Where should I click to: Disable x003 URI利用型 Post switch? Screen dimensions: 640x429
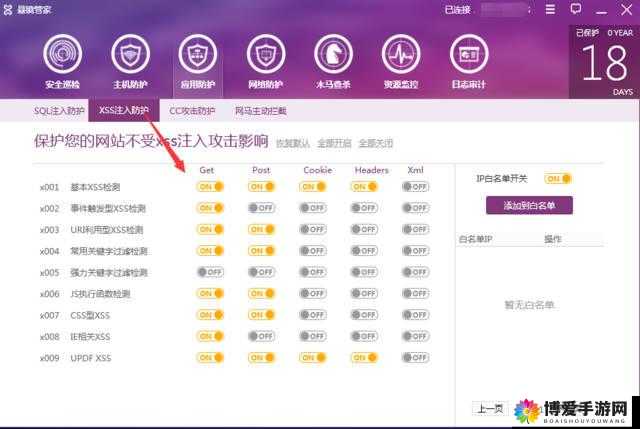coord(262,229)
